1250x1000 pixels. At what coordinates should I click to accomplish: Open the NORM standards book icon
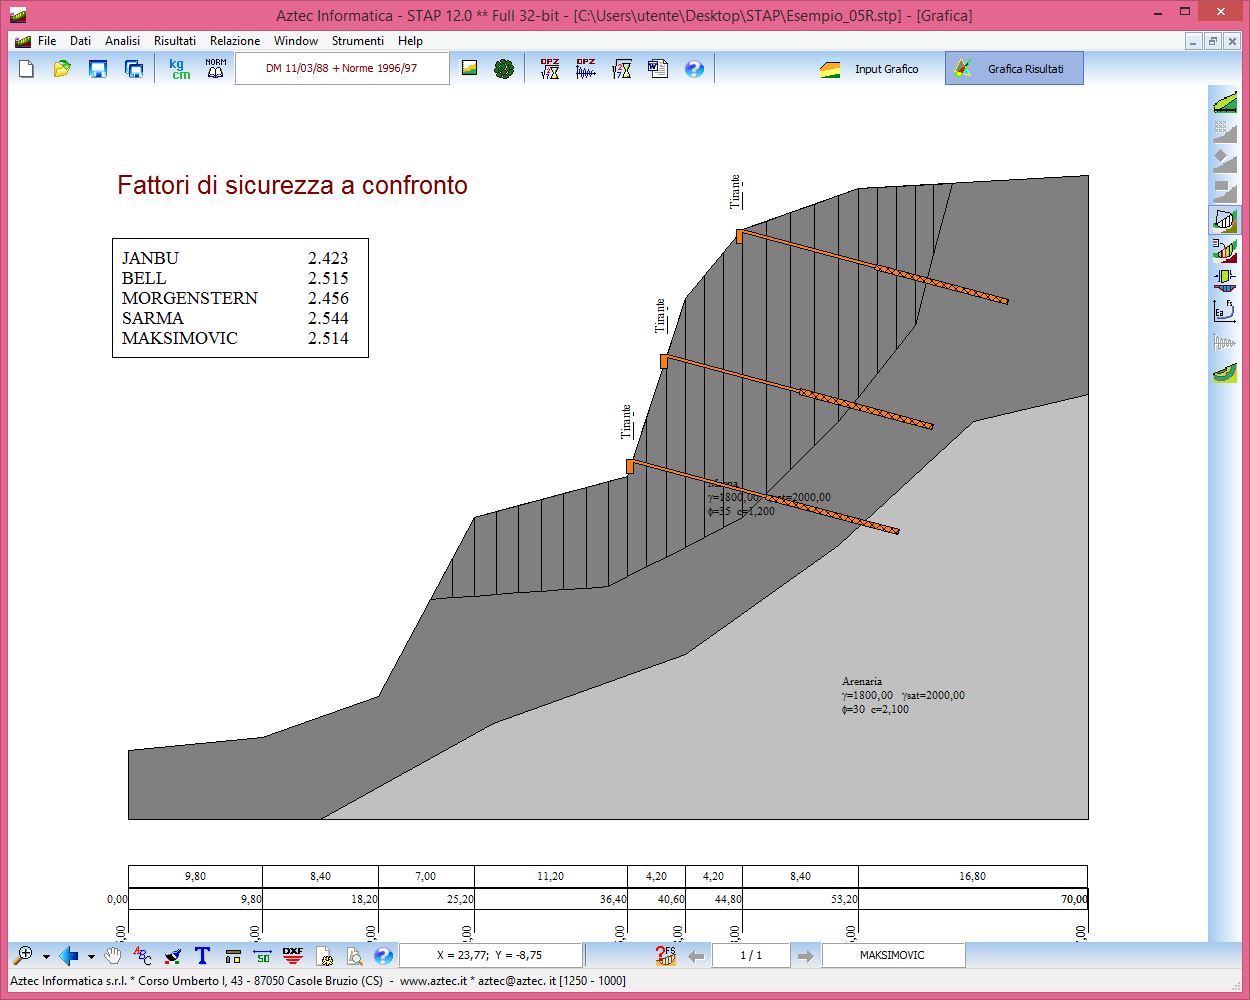point(215,69)
